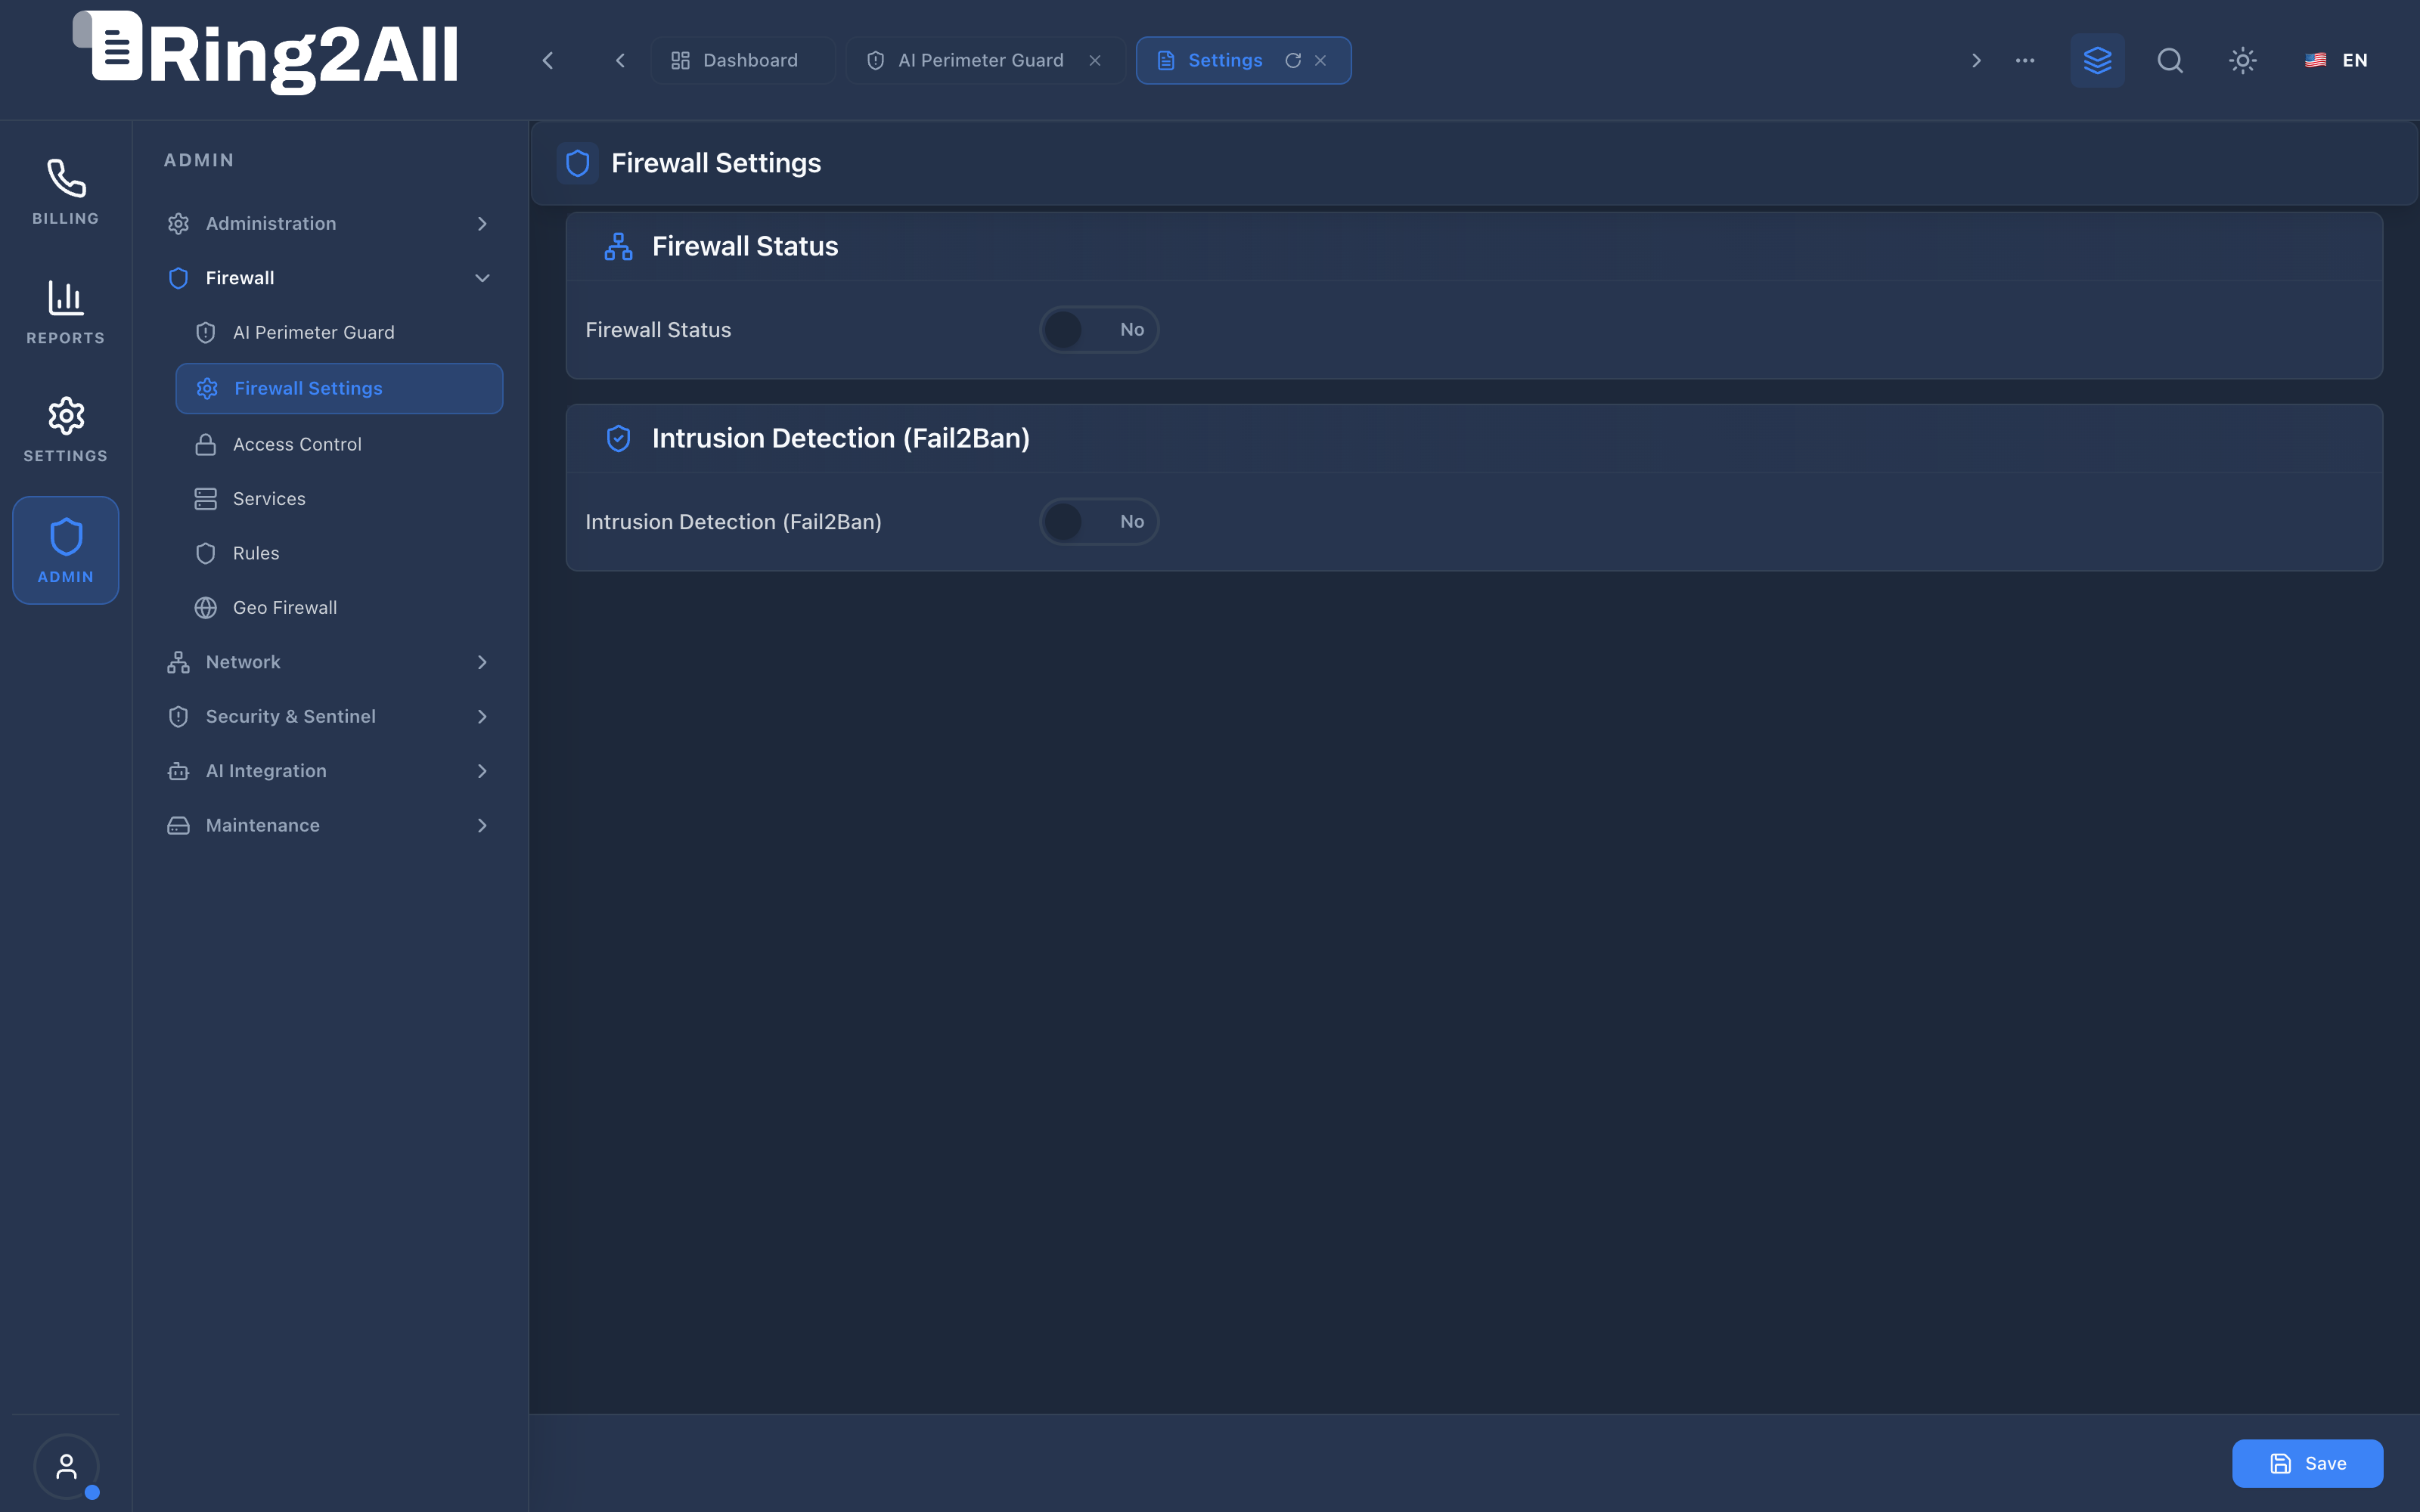Expand the Maintenance chevron

[x=482, y=825]
